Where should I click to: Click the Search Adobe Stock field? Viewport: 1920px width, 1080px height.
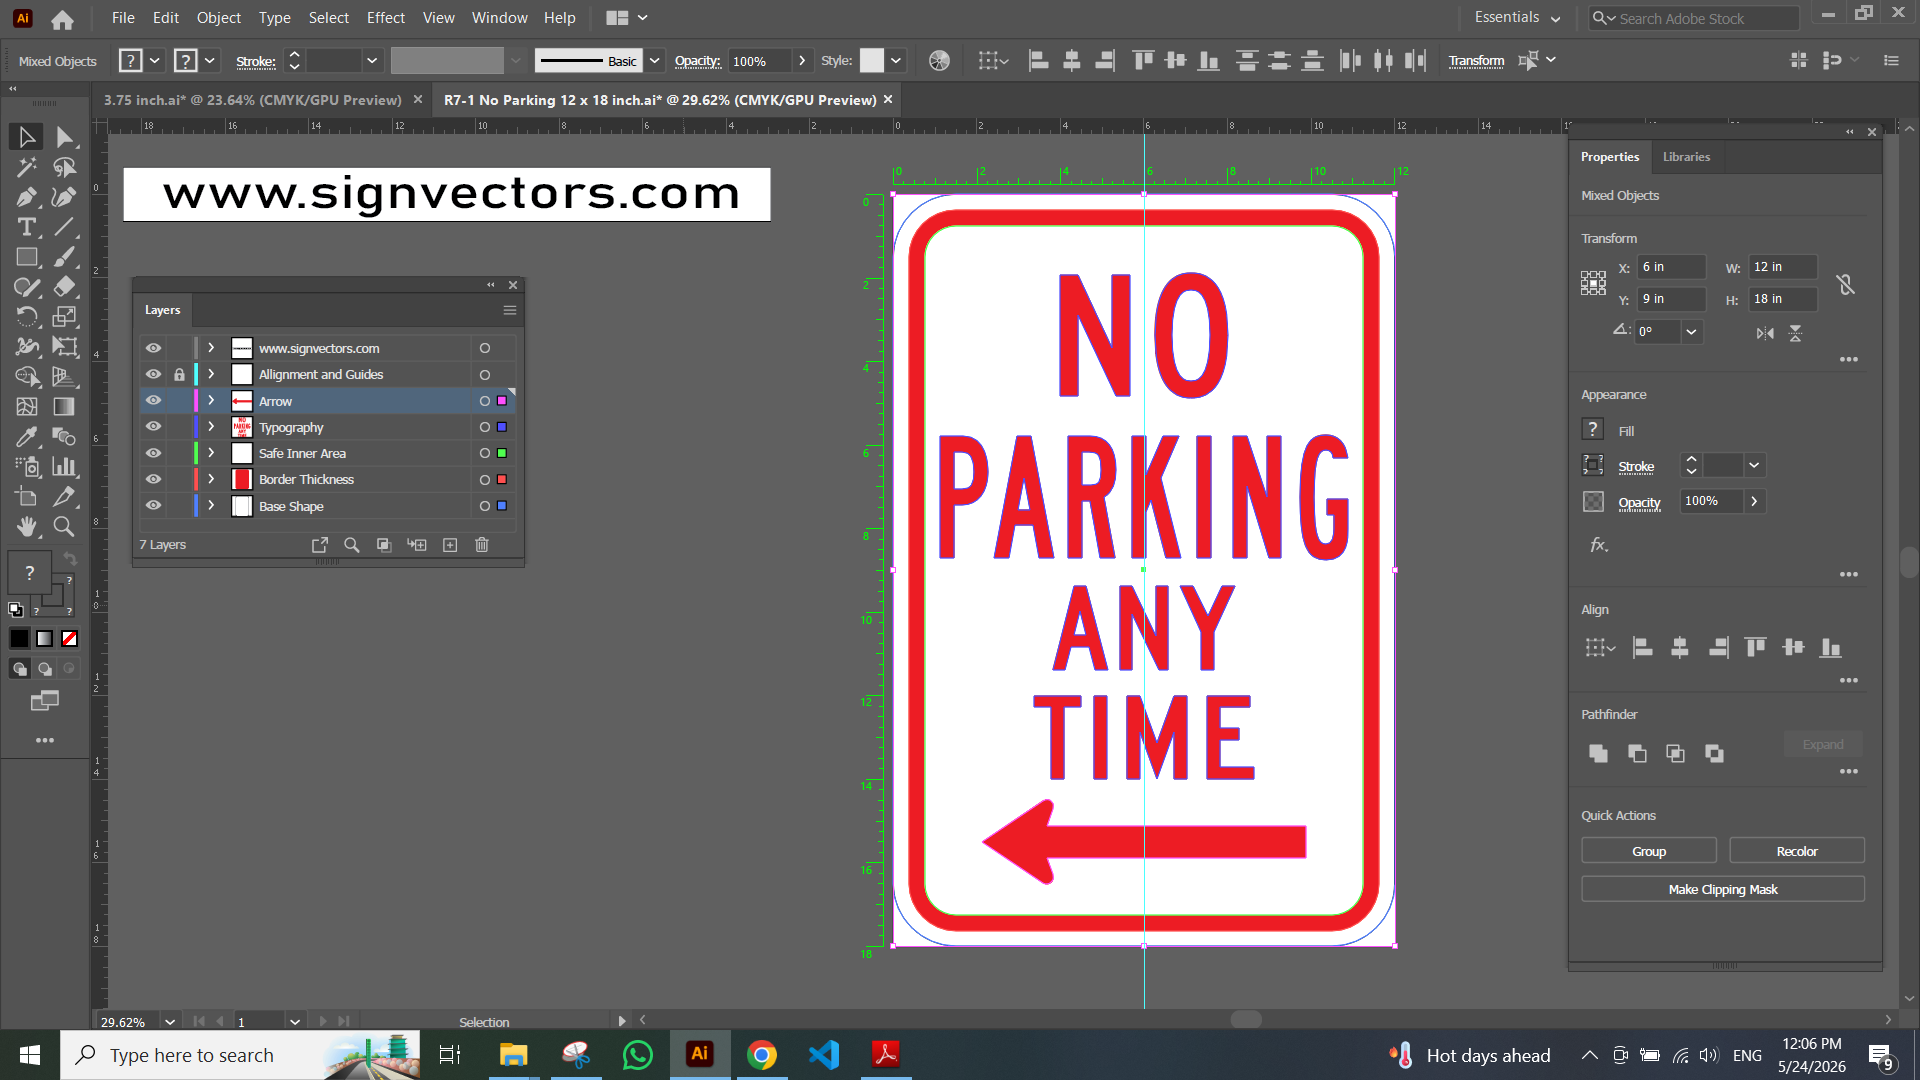(x=1694, y=18)
